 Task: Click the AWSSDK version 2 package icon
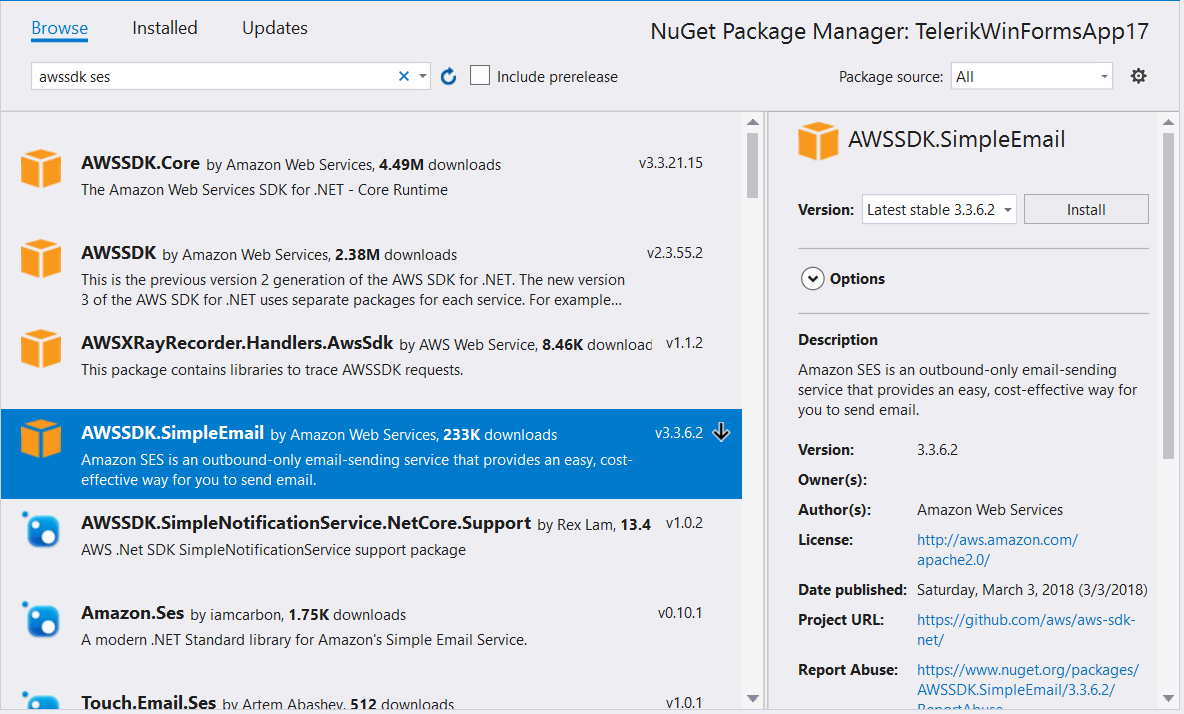[x=41, y=258]
